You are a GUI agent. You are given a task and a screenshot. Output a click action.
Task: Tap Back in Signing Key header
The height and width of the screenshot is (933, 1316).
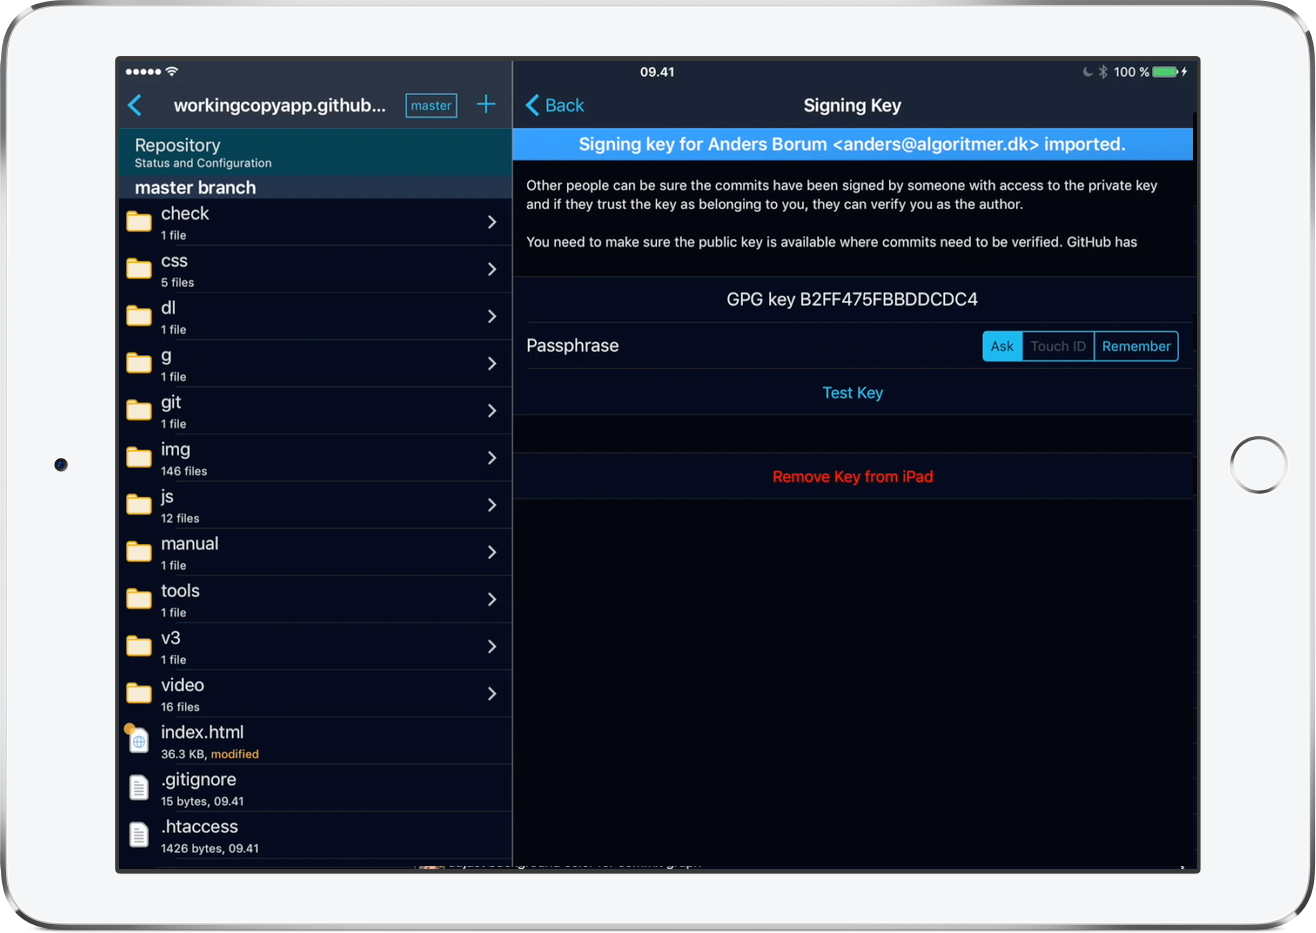pos(555,105)
